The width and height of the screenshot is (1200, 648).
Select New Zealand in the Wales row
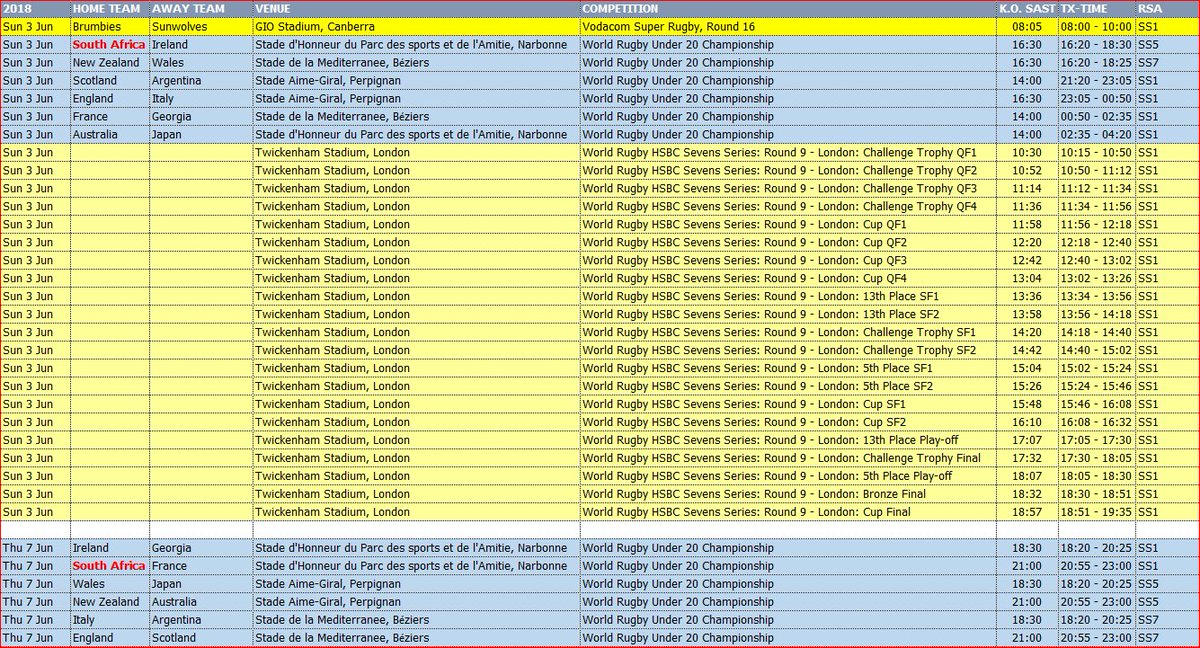[x=109, y=63]
